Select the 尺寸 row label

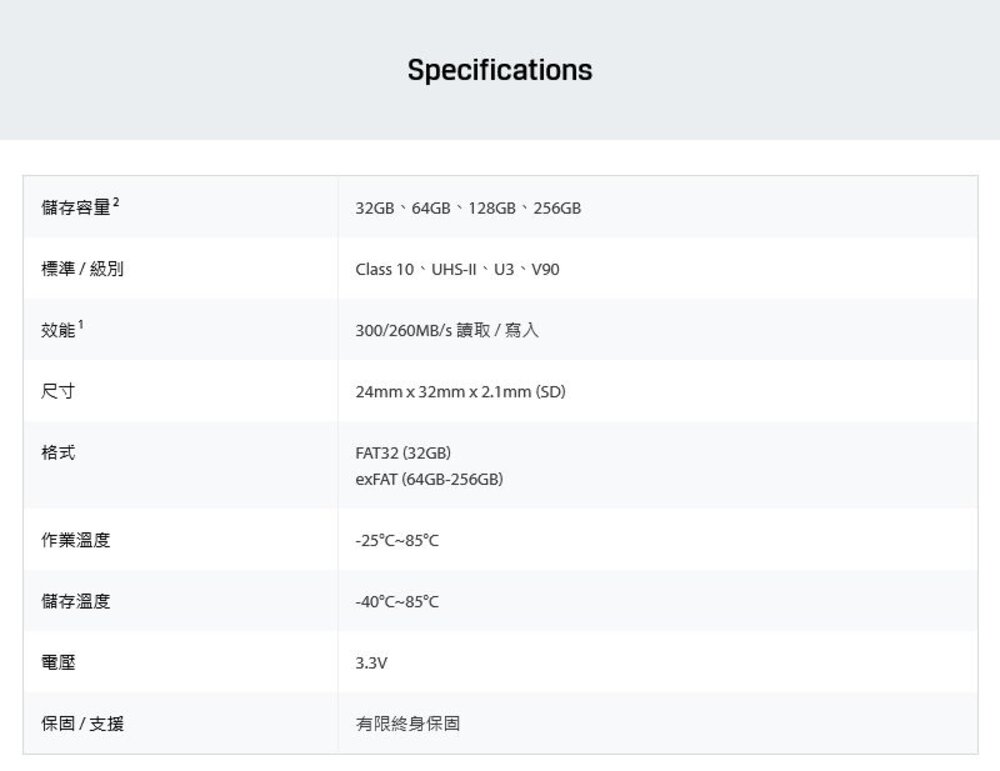tap(58, 392)
